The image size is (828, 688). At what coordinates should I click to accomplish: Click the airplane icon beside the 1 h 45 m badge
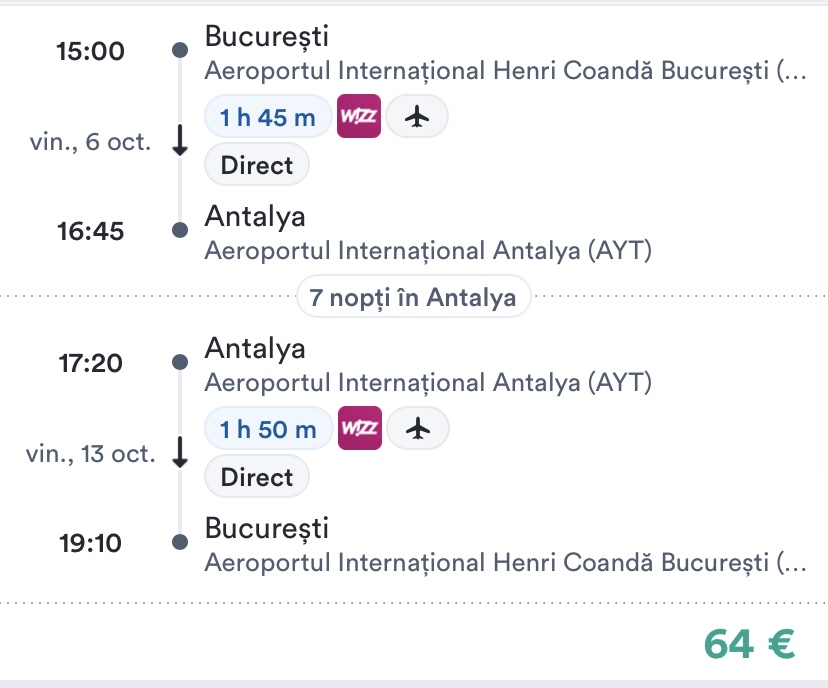tap(417, 118)
